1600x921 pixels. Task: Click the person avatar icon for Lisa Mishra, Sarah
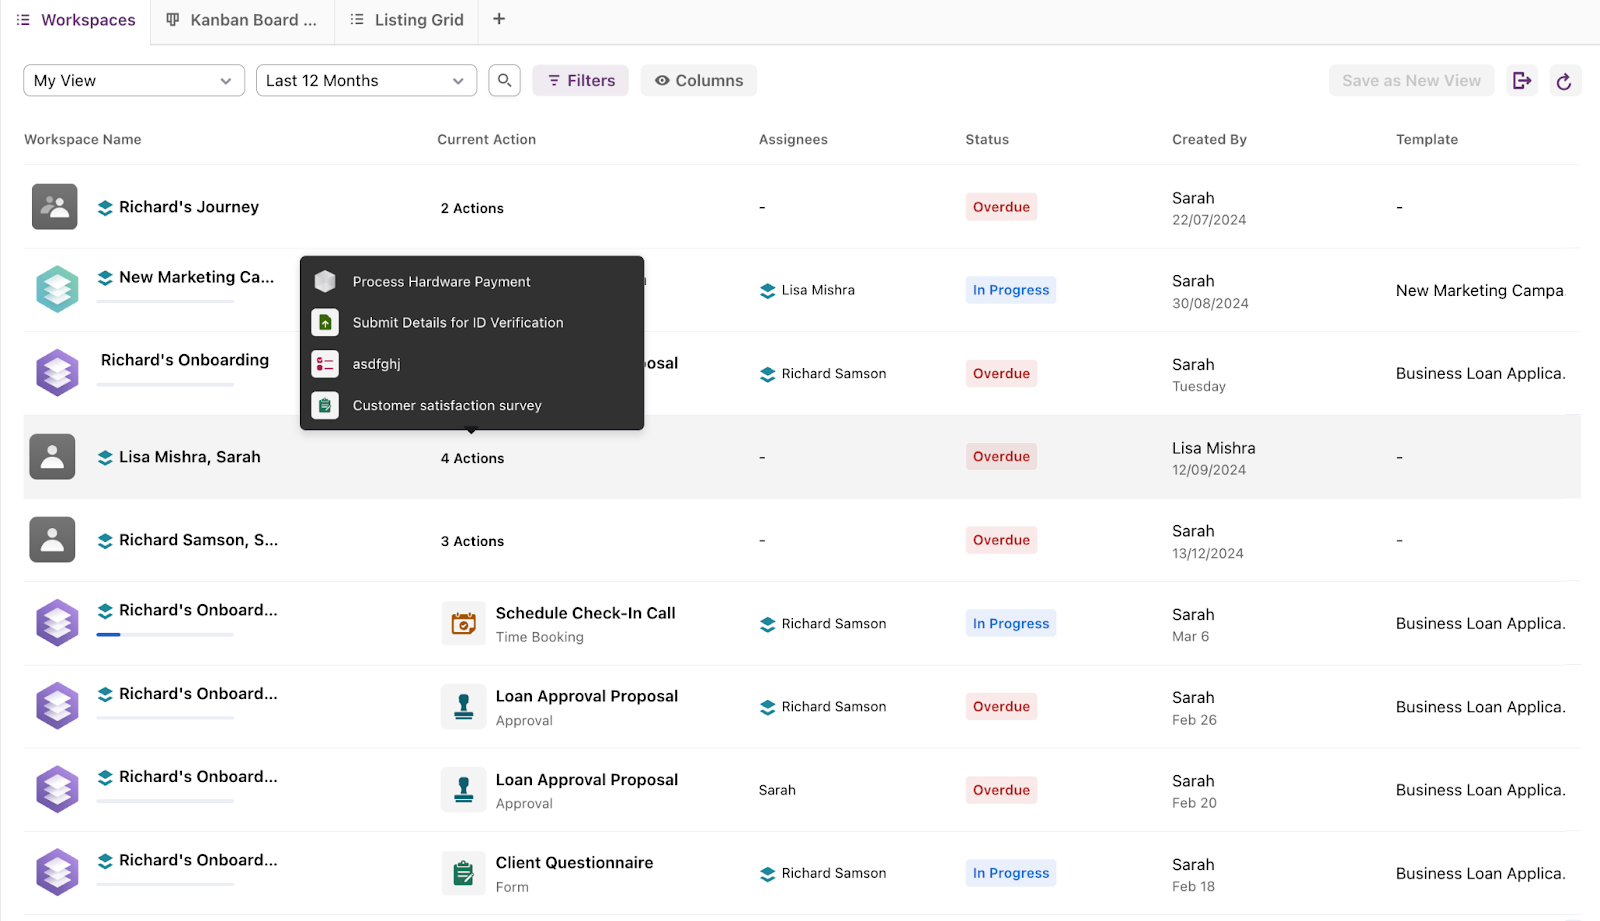coord(52,457)
